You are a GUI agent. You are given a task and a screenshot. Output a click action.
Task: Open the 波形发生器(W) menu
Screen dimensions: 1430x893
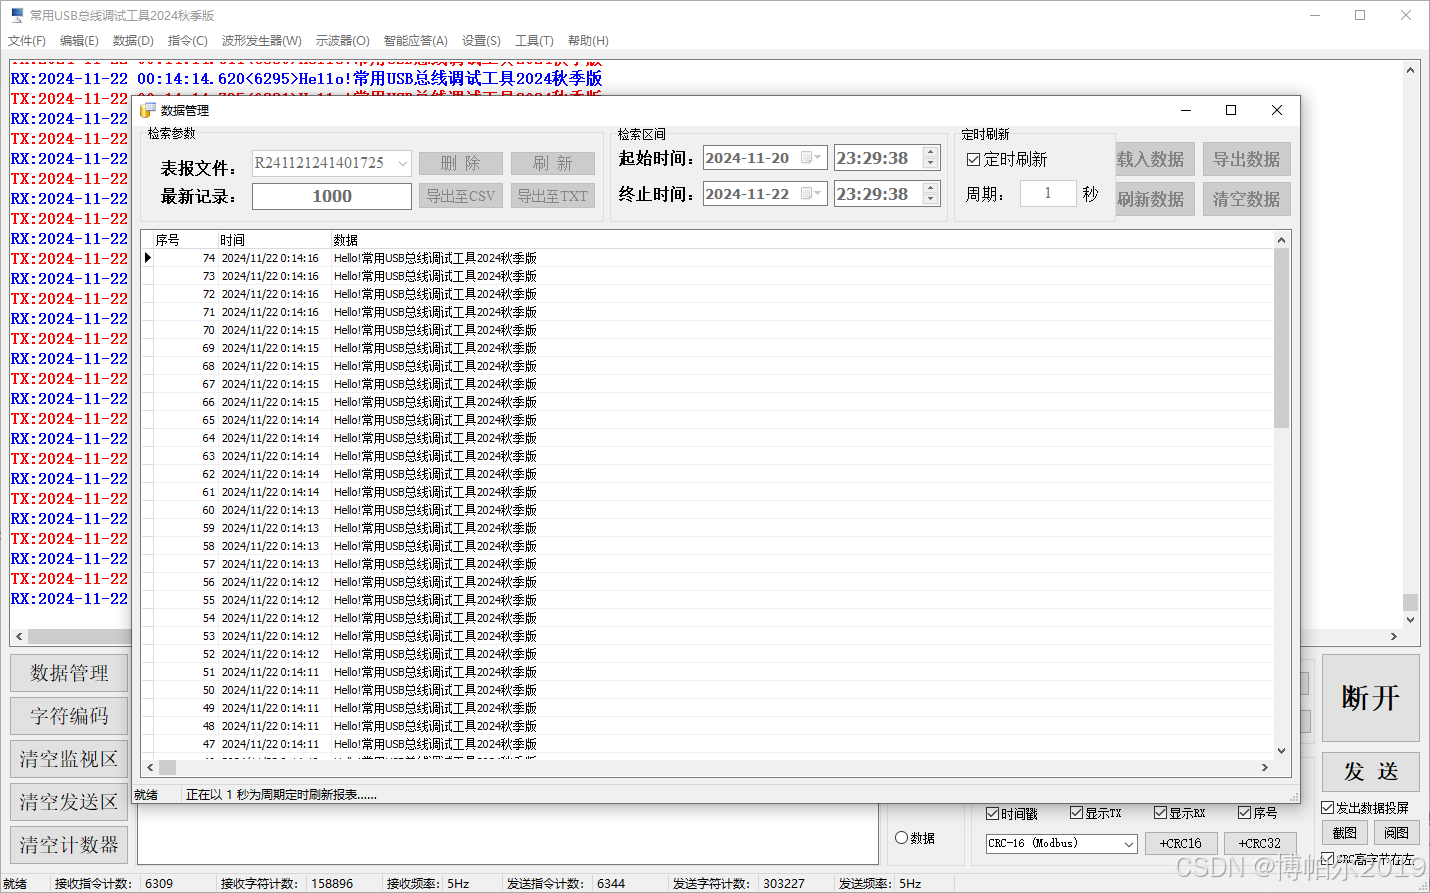point(262,41)
